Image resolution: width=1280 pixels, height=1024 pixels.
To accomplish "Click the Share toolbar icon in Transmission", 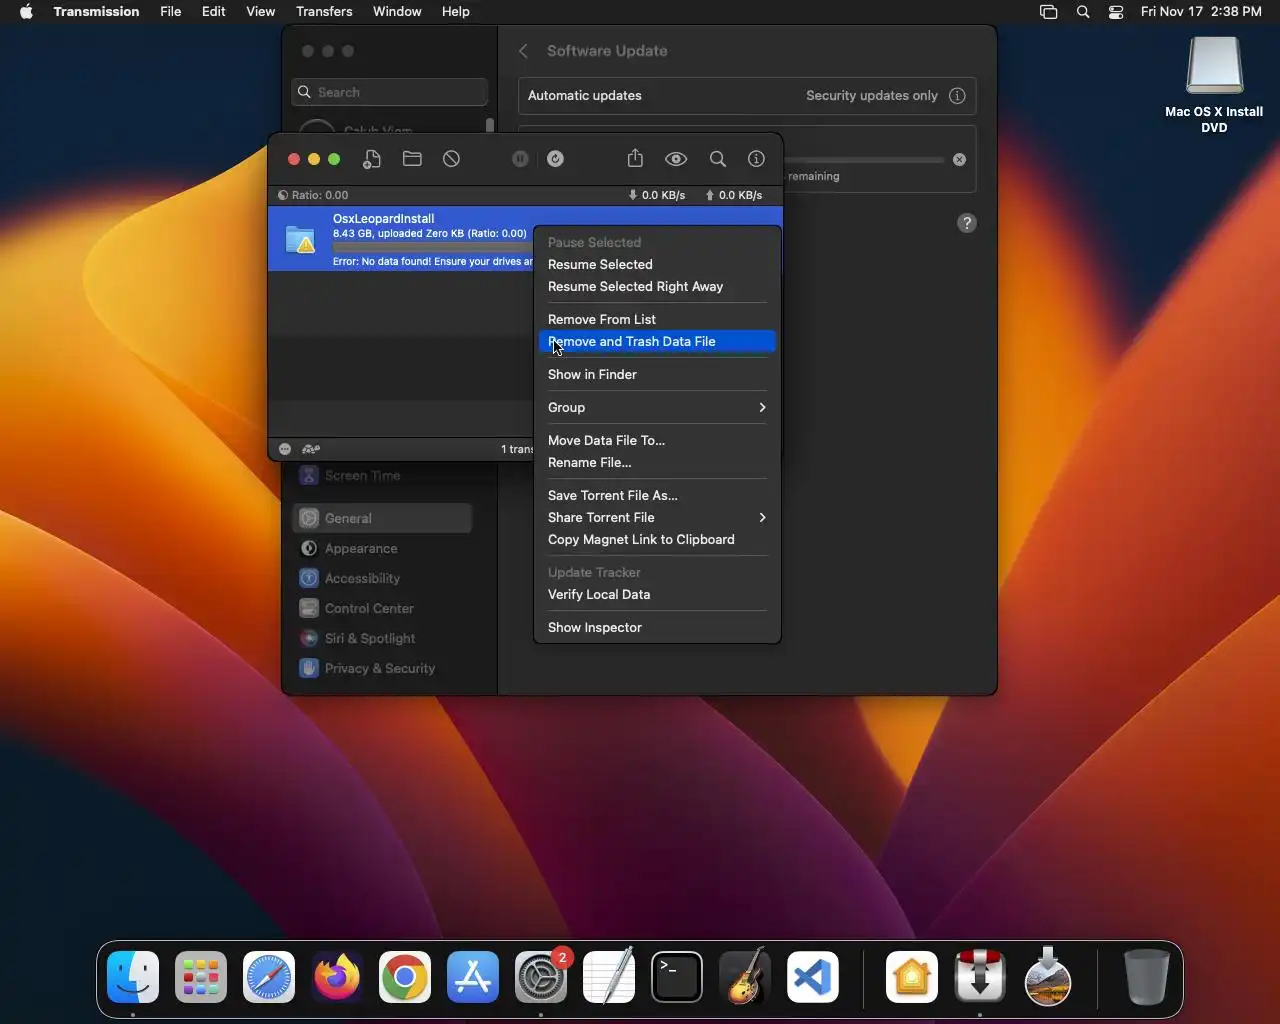I will tap(636, 158).
